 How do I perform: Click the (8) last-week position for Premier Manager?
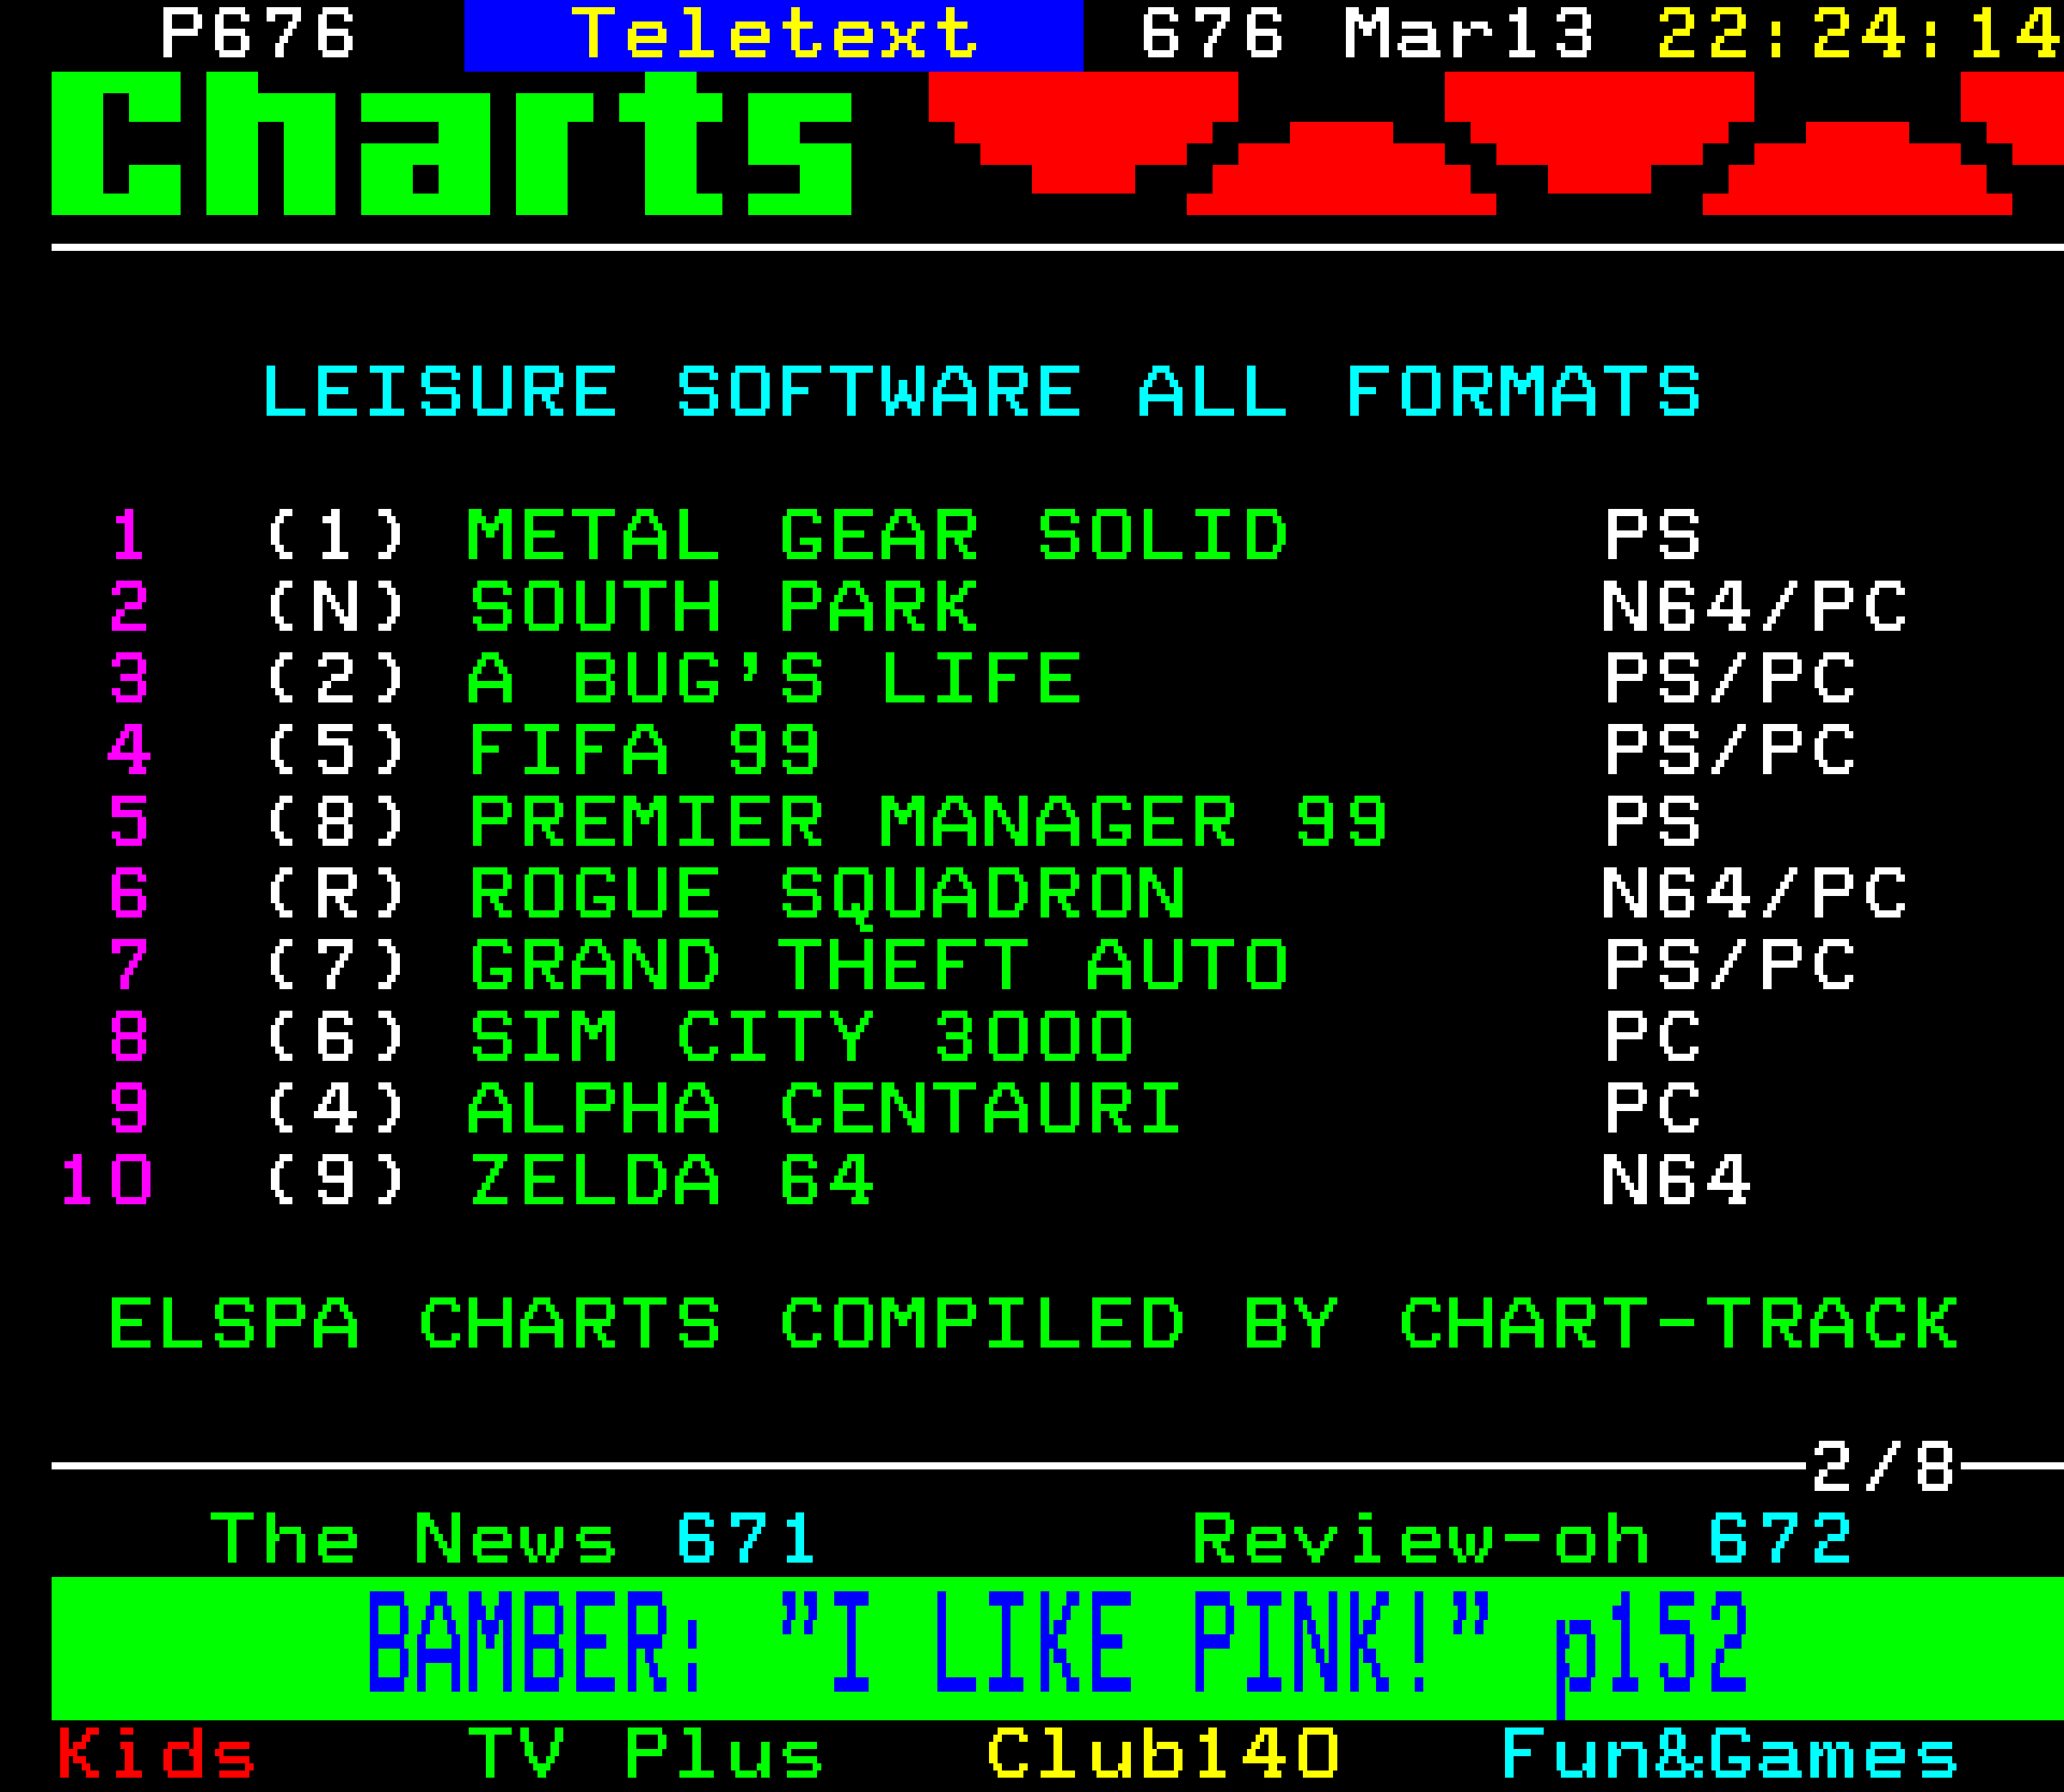coord(336,821)
